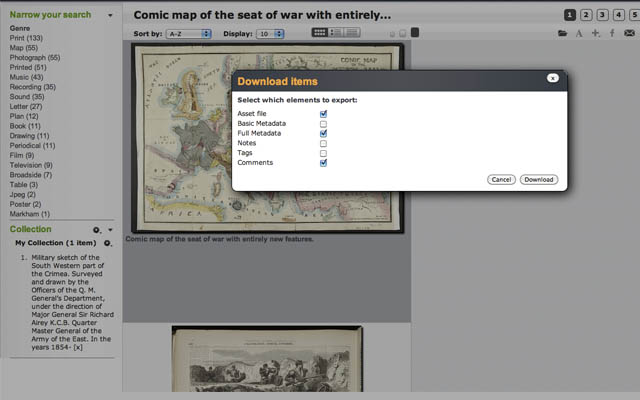Click the plus add icon in toolbar
Viewport: 640px width, 400px height.
pos(596,33)
